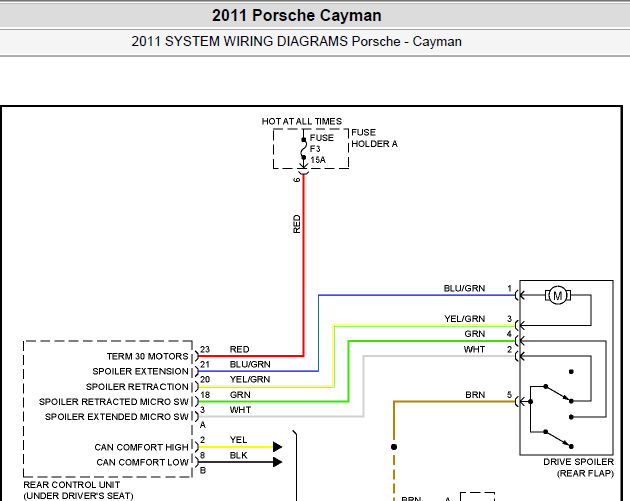This screenshot has width=630, height=501.
Task: Select SPOILER EXTENDED MICRO SW label
Action: point(117,417)
